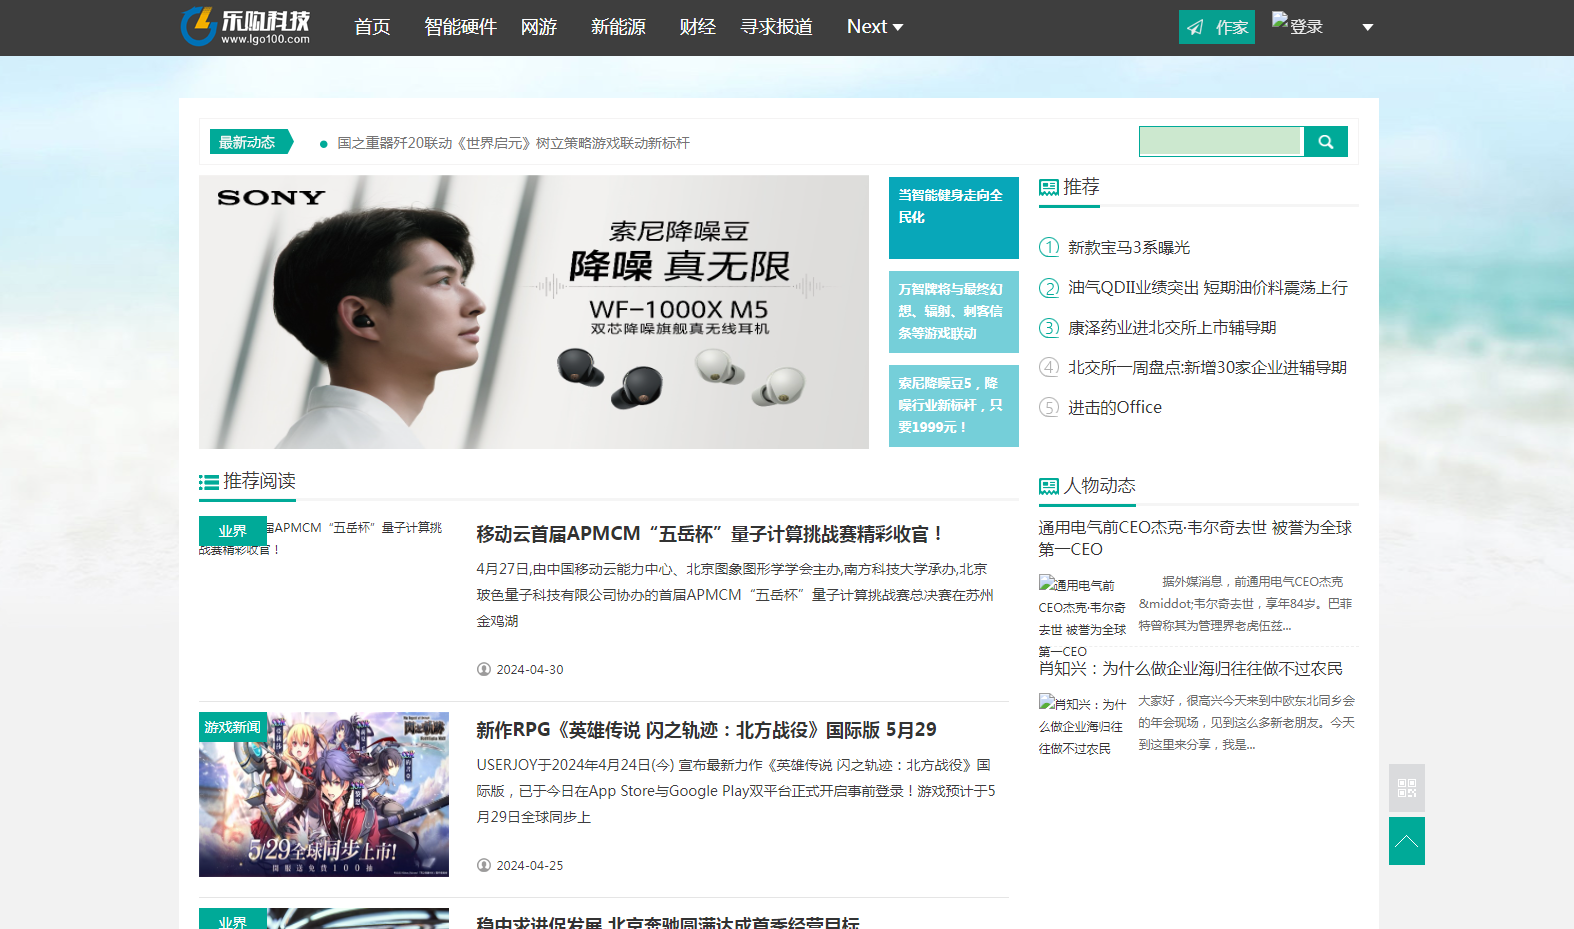1574x929 pixels.
Task: Click the 登录 avatar icon
Action: tap(1280, 19)
